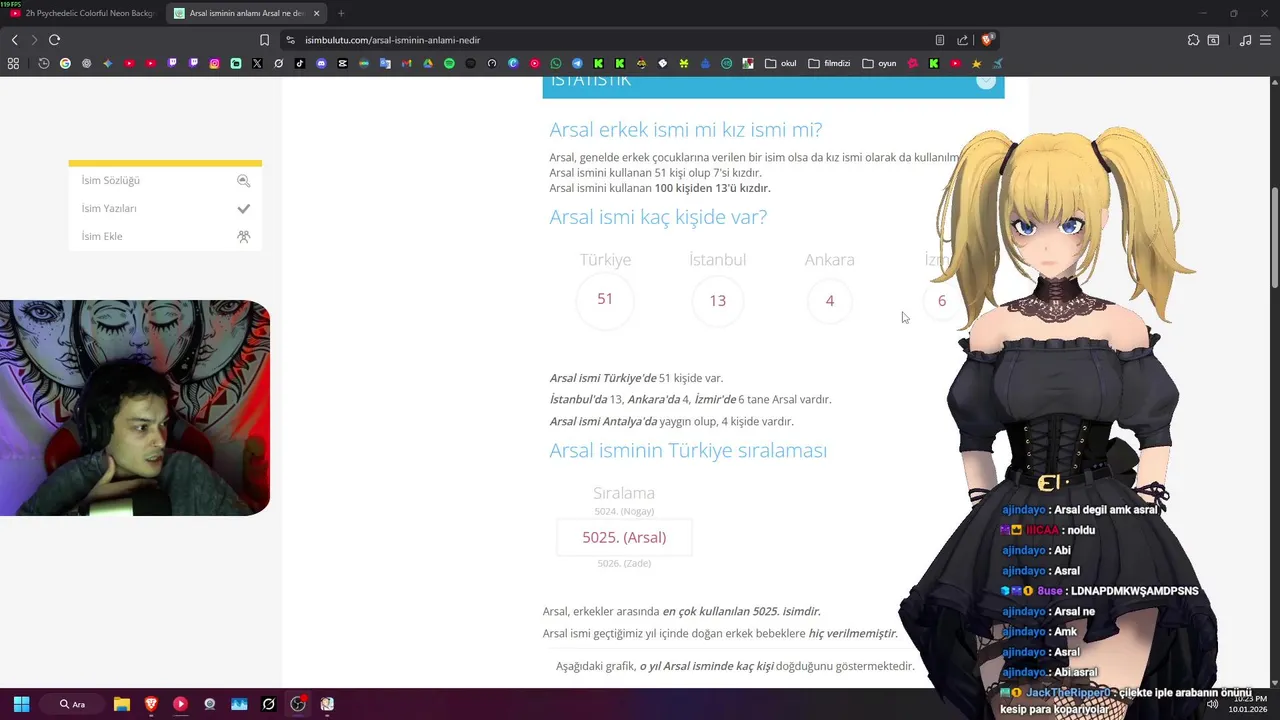Screen dimensions: 1280x720
Task: Click the heading Arsal isminin Türkiye sıralaması
Action: click(688, 450)
